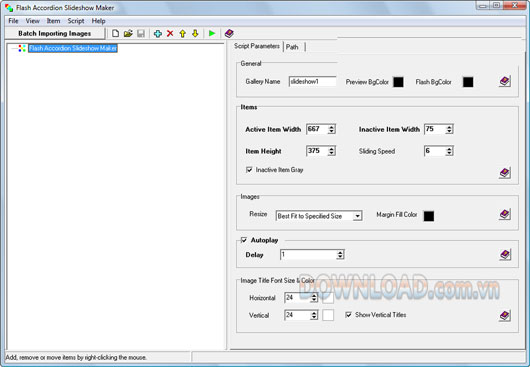Adjust the Horizontal font size spinner
The height and width of the screenshot is (367, 530).
(x=314, y=297)
